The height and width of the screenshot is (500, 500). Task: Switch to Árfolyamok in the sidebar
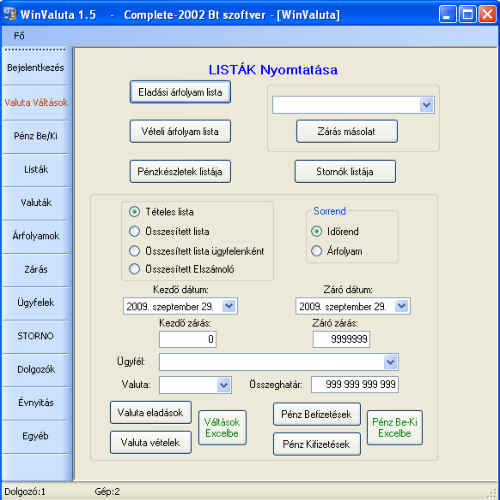click(36, 236)
